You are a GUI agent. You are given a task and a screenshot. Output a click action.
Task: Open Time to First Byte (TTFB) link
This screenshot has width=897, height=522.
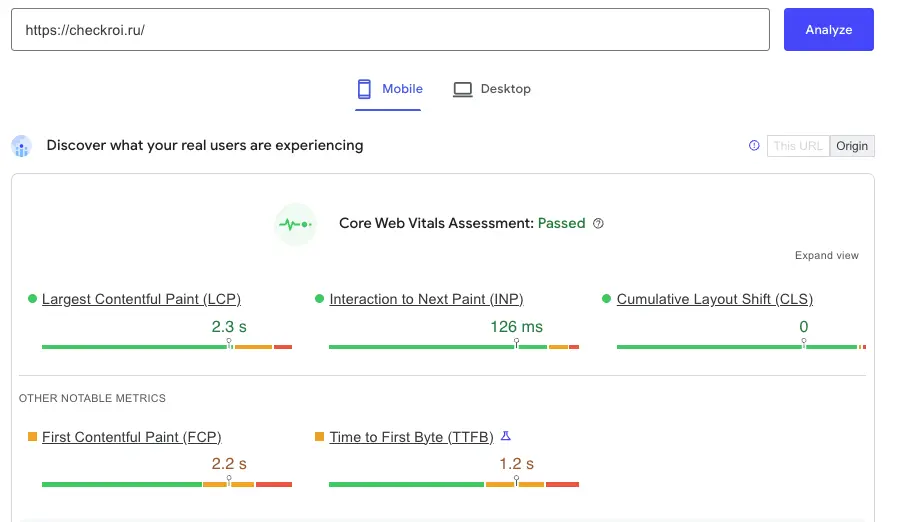coord(411,437)
